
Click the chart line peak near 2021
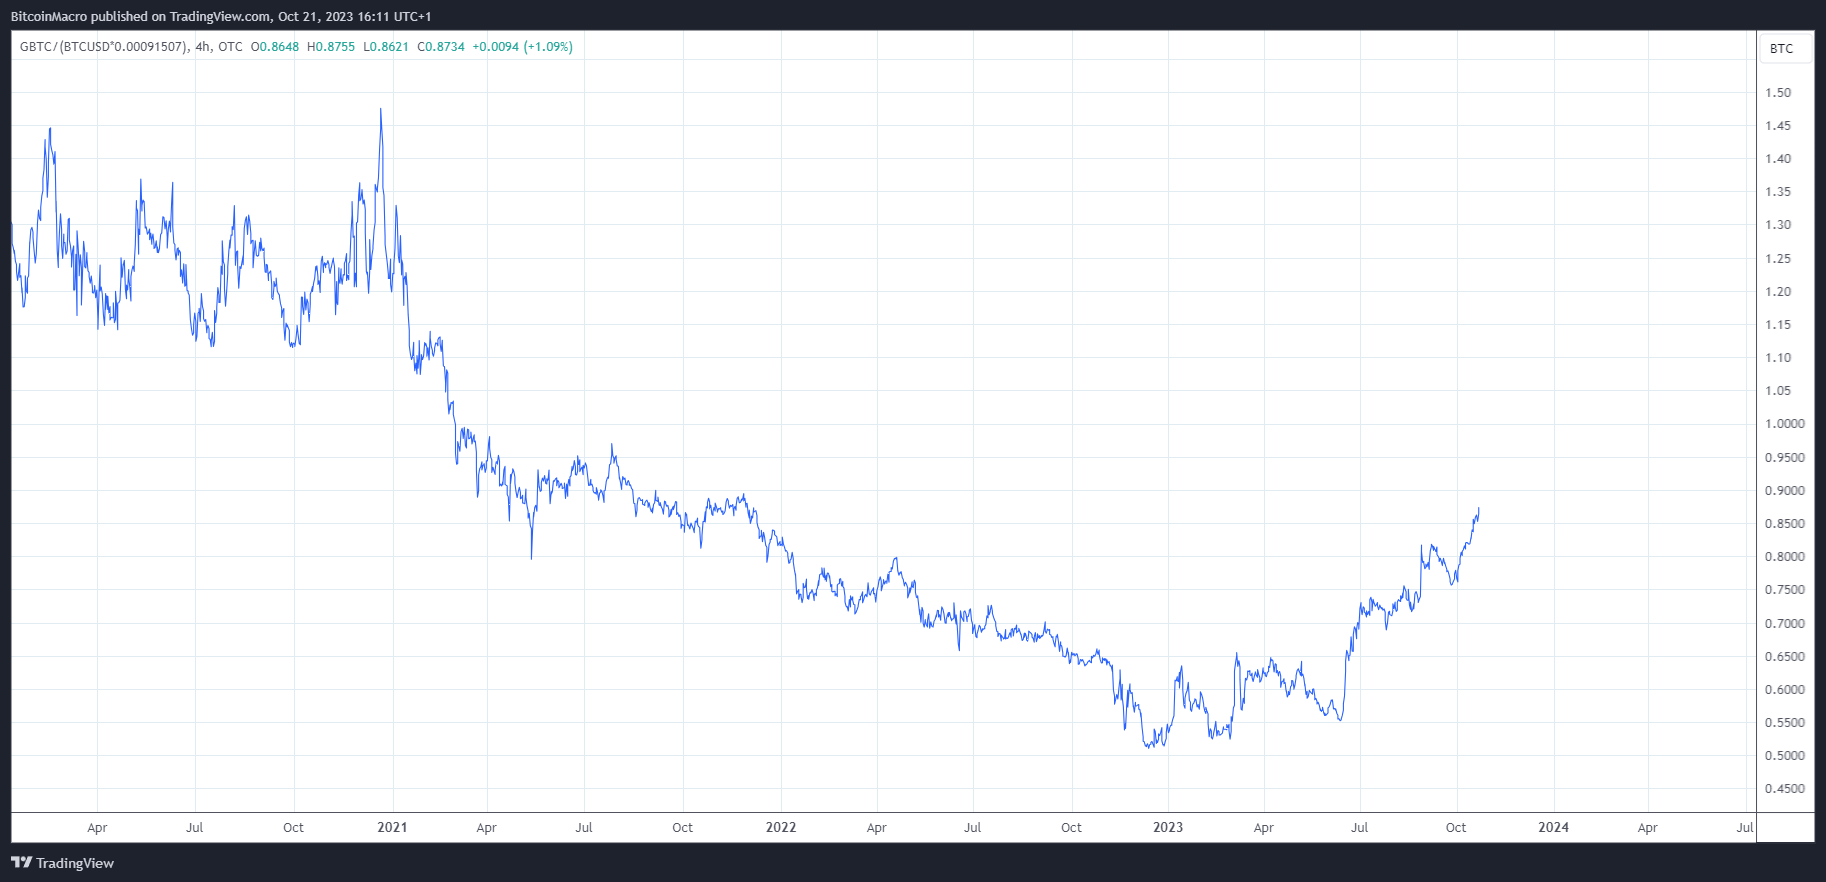pos(380,110)
